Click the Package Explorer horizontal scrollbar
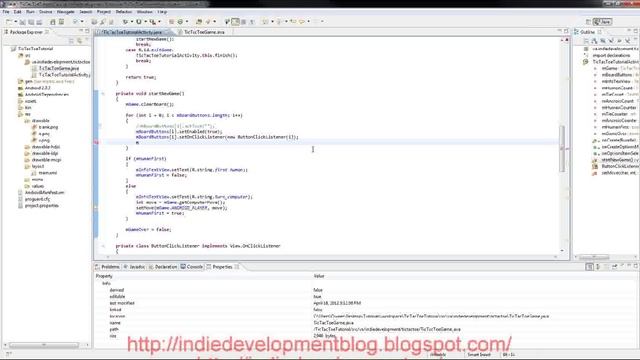 pos(44,345)
